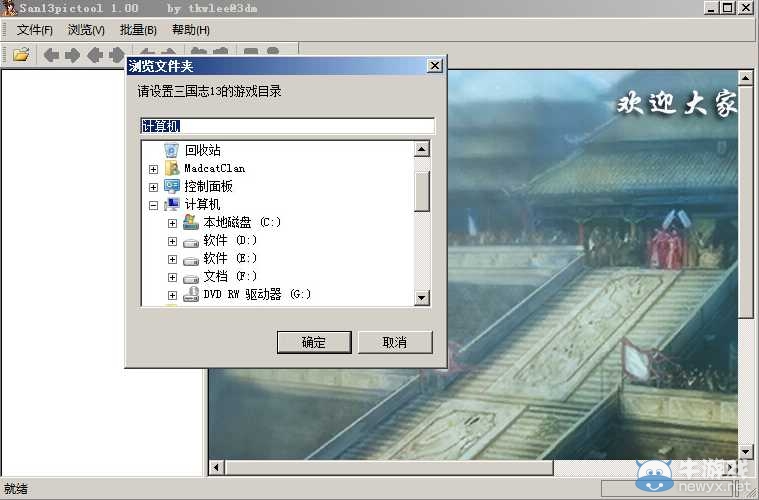Click the DVD RW (G:) drive icon
Viewport: 759px width, 500px height.
click(x=191, y=294)
